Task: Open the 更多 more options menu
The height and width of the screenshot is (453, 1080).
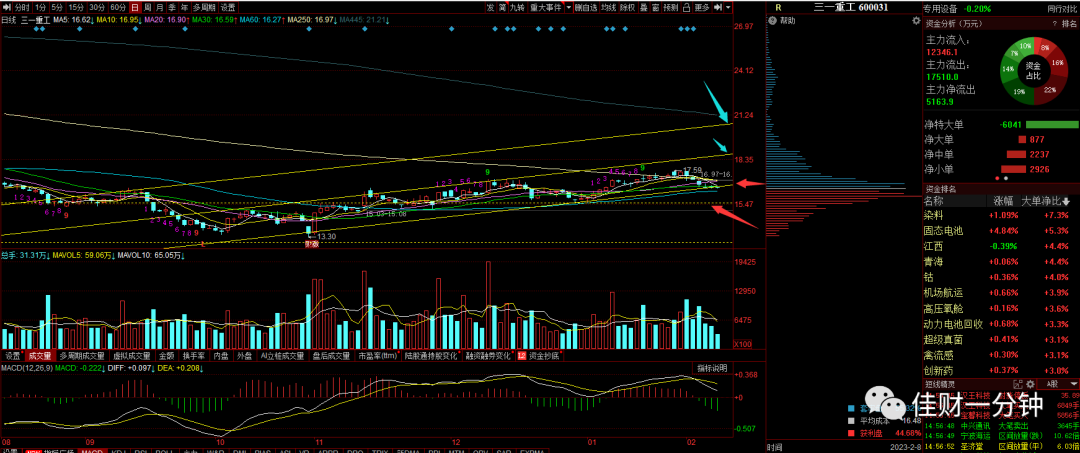Action: pyautogui.click(x=702, y=8)
